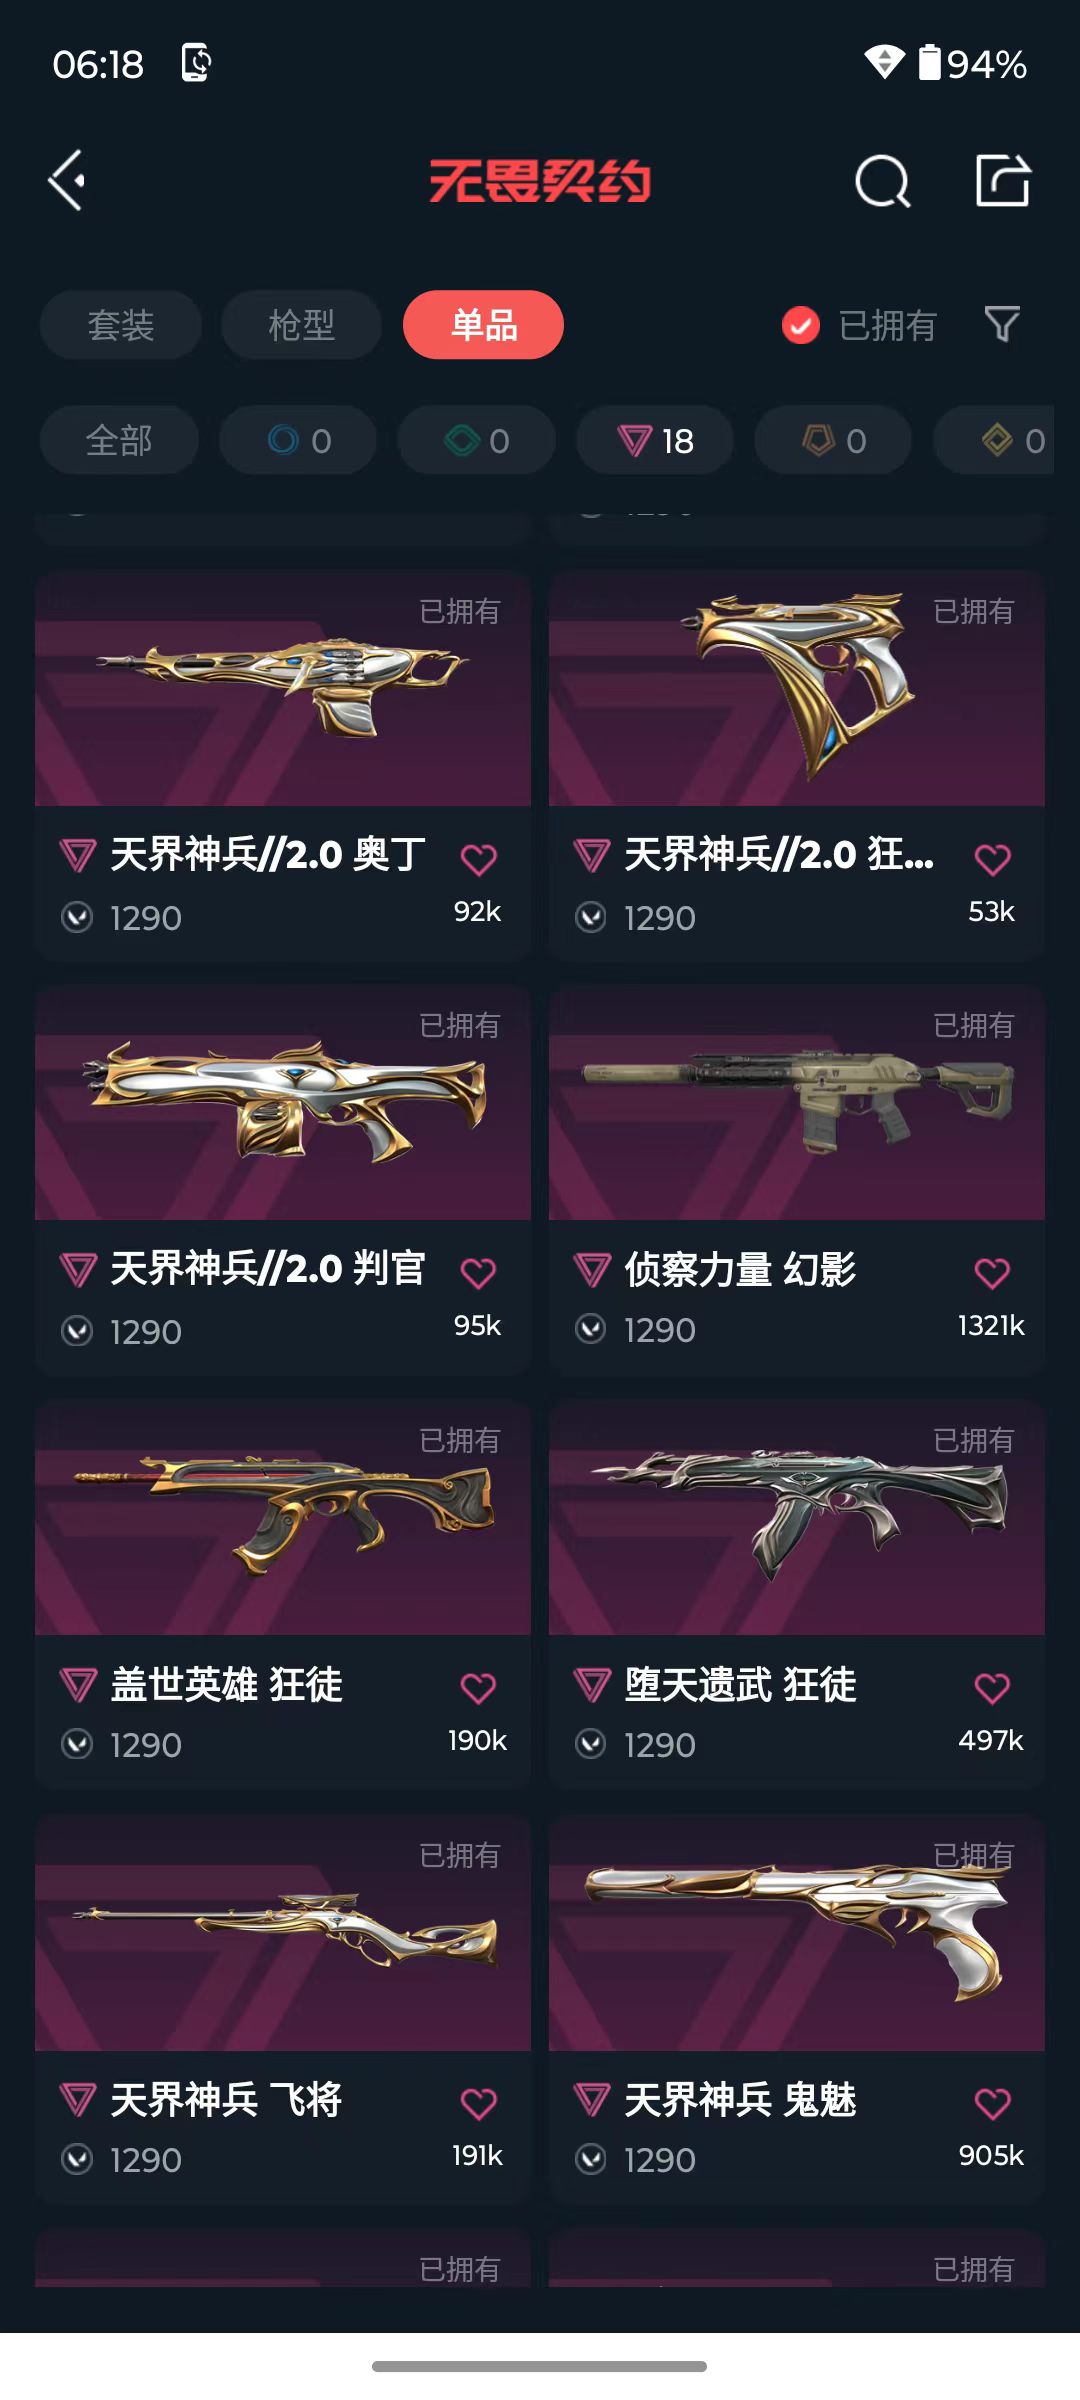Select the pink triangle tier filter 18
The width and height of the screenshot is (1080, 2400).
pyautogui.click(x=655, y=440)
